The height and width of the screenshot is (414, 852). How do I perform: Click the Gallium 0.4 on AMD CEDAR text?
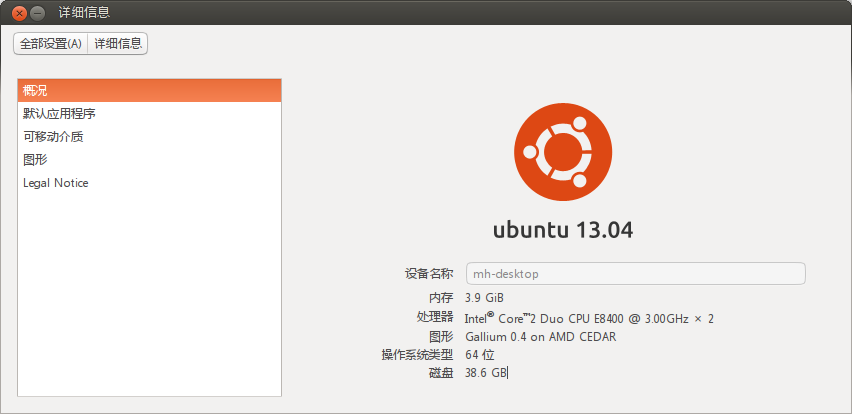tap(541, 337)
